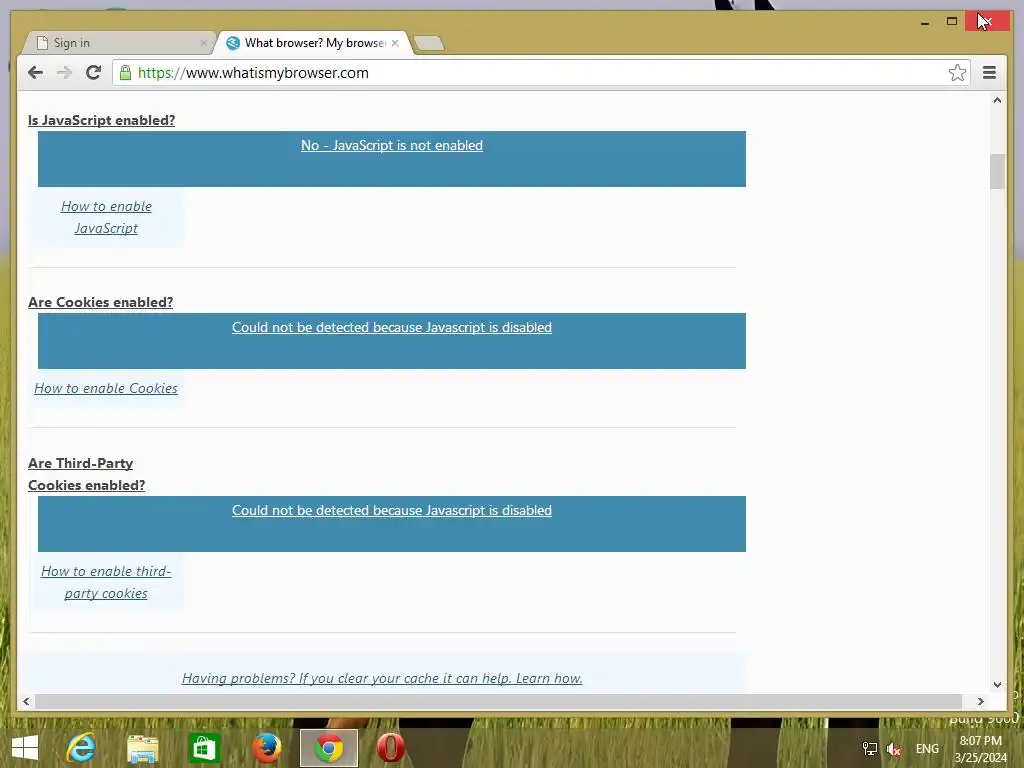Image resolution: width=1024 pixels, height=768 pixels.
Task: Click the muted volume tray icon
Action: coord(894,749)
